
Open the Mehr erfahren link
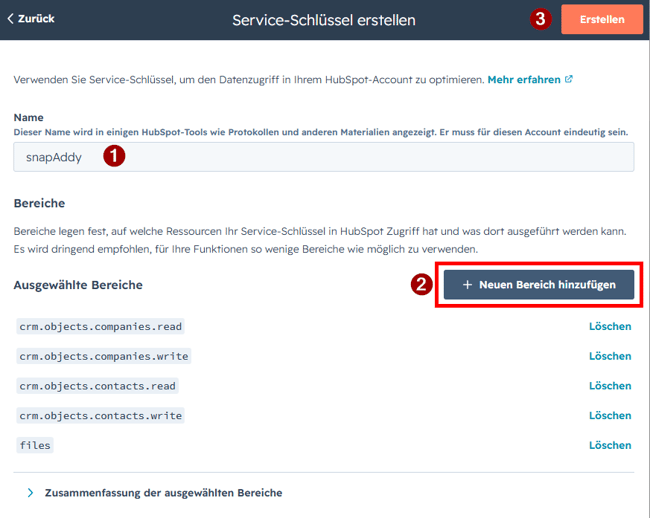[524, 80]
